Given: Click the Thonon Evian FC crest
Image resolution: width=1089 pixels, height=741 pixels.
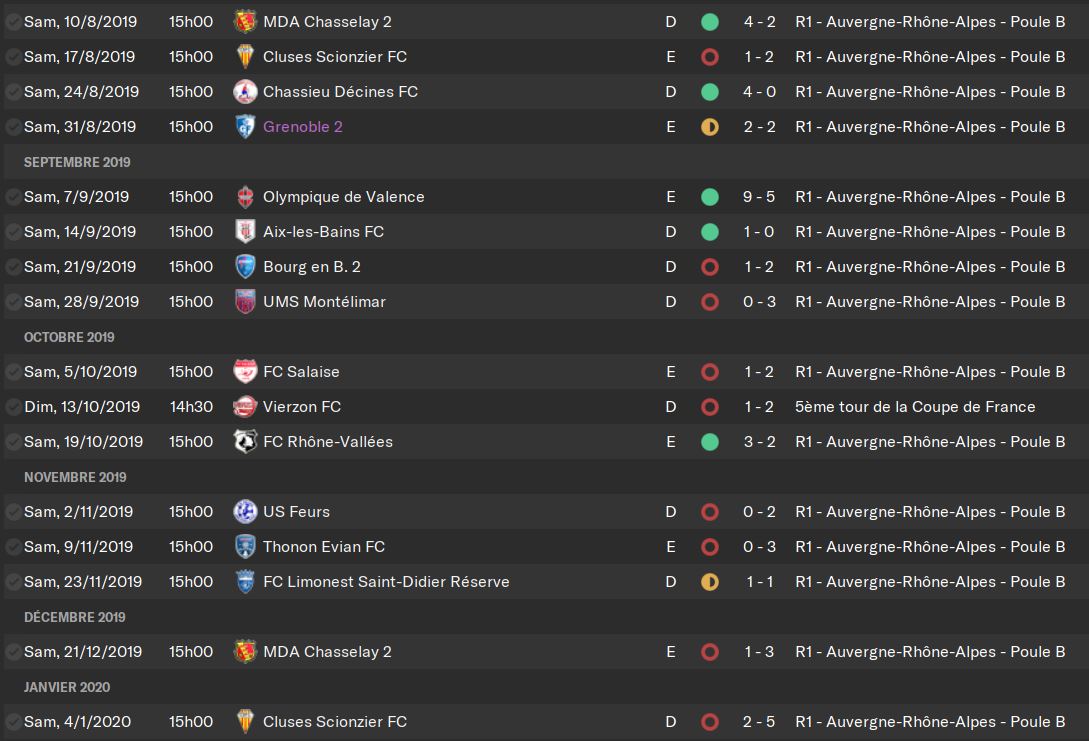Looking at the screenshot, I should pos(245,547).
